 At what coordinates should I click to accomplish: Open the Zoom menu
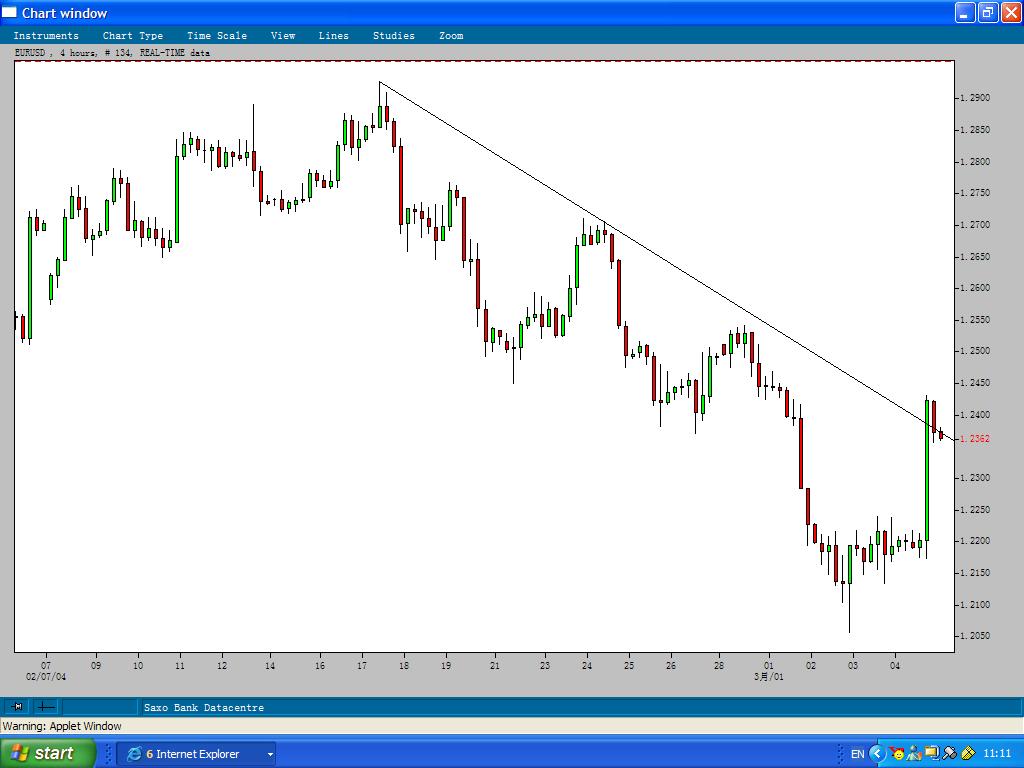(451, 35)
